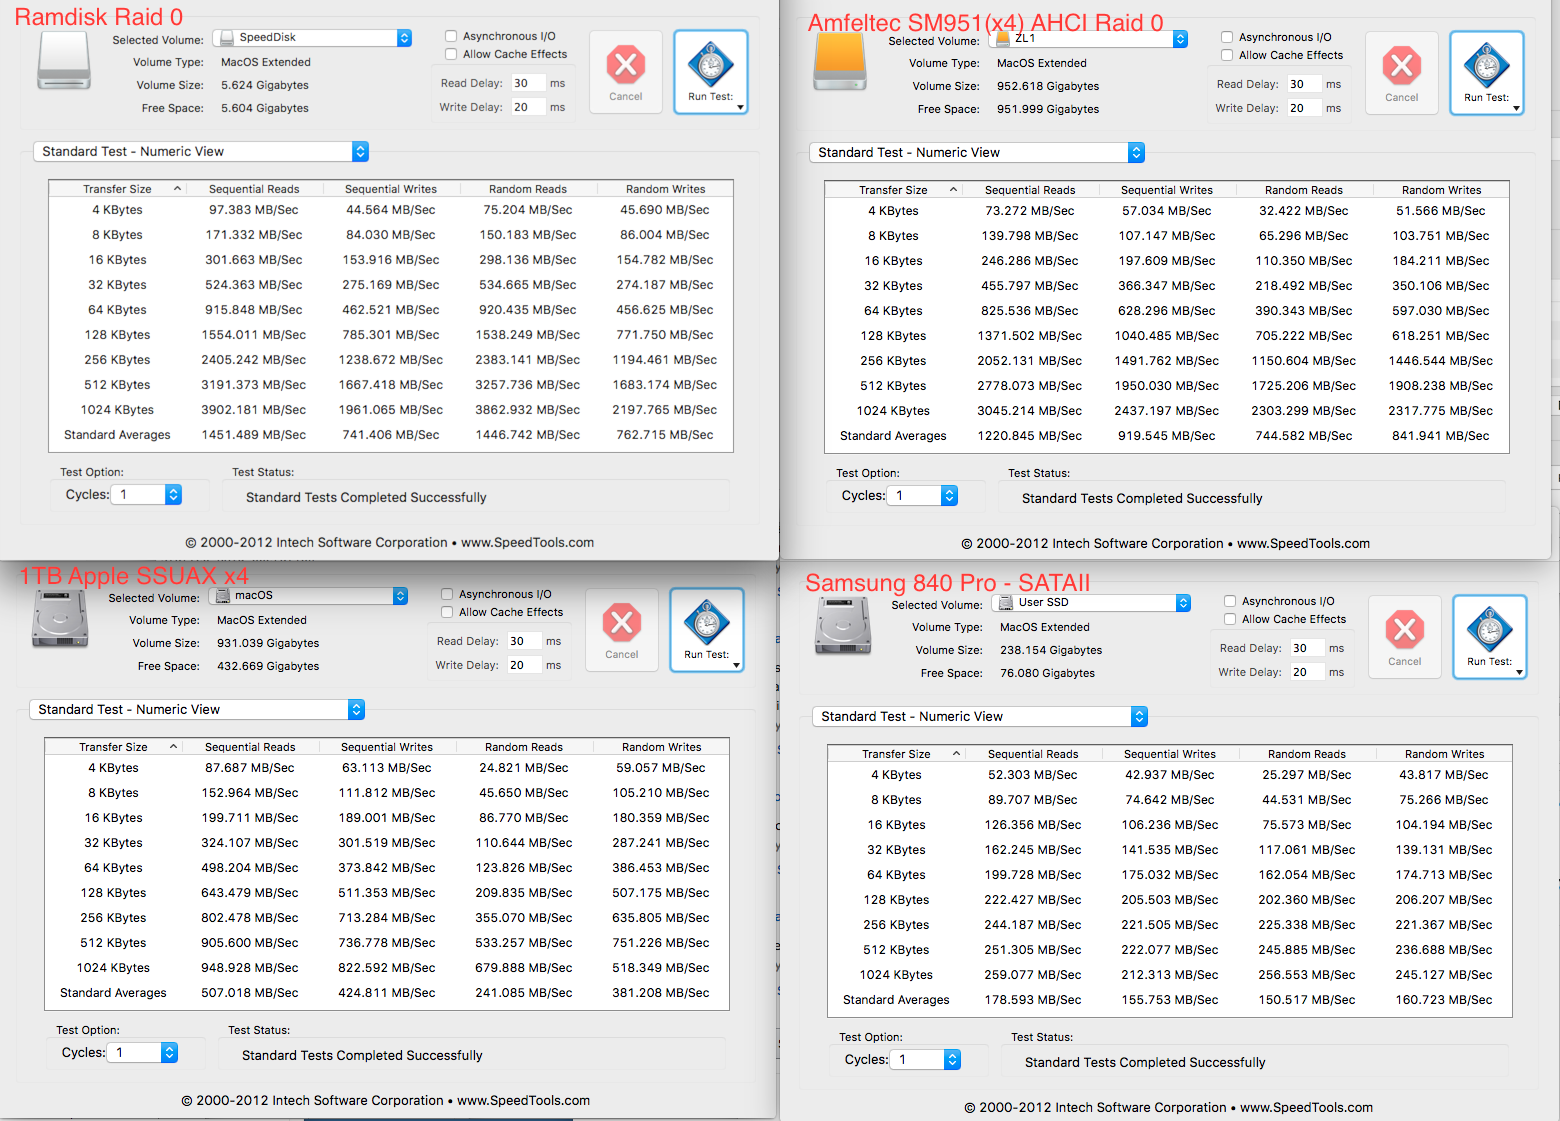Enable Asynchronous I/O in Apple SSUAX window

click(447, 594)
